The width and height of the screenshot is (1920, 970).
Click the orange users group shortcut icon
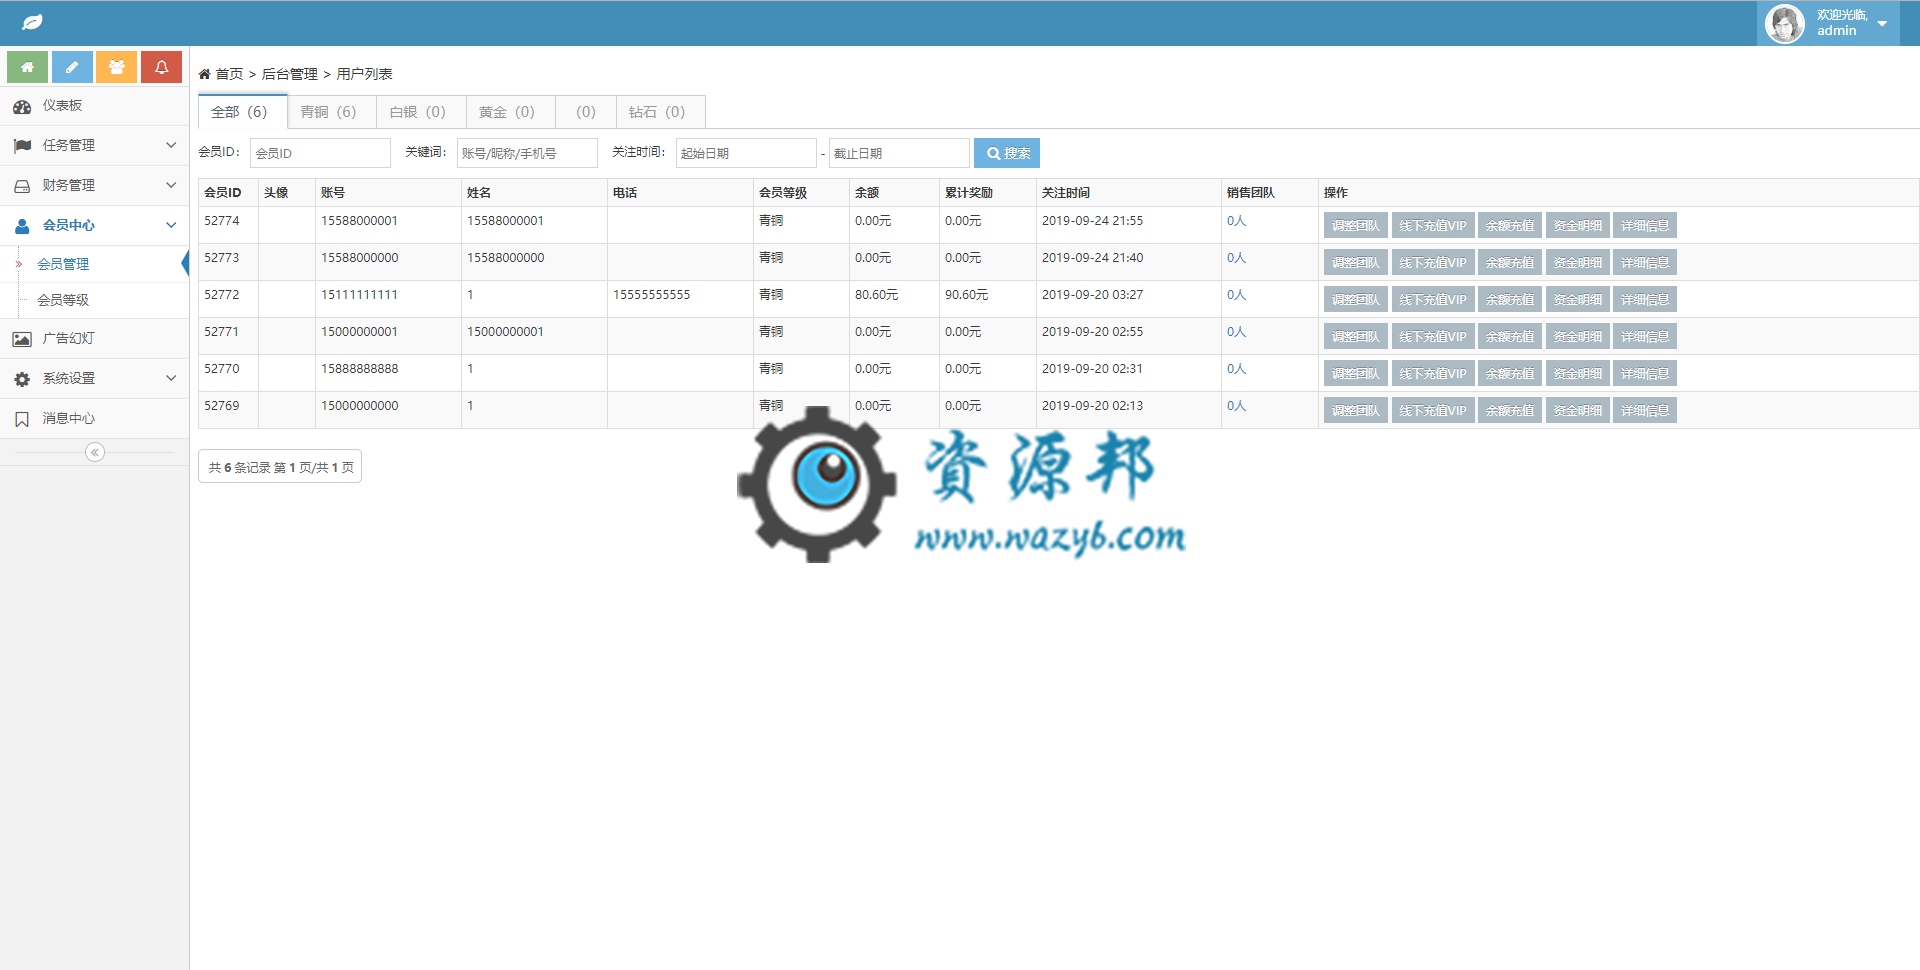click(x=117, y=67)
